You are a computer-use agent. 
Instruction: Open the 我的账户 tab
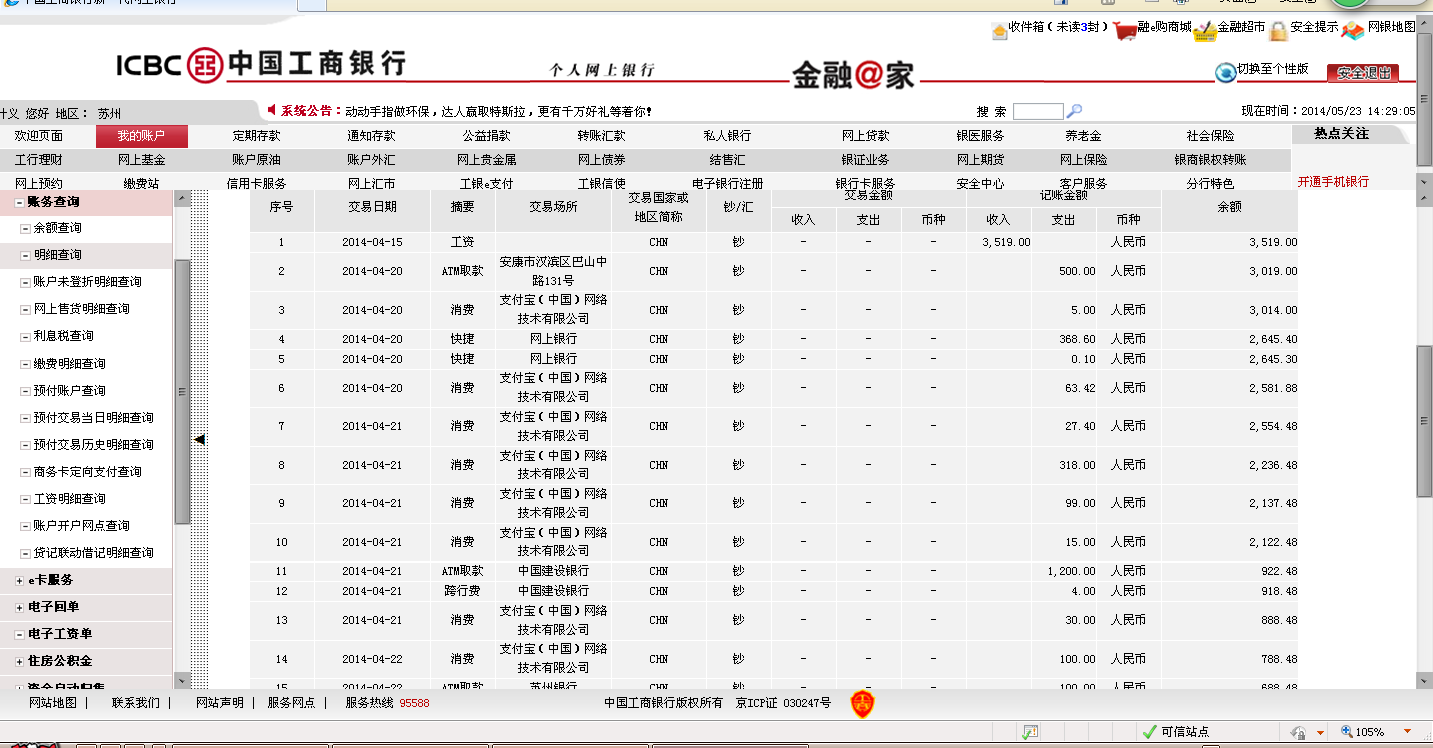tap(141, 136)
